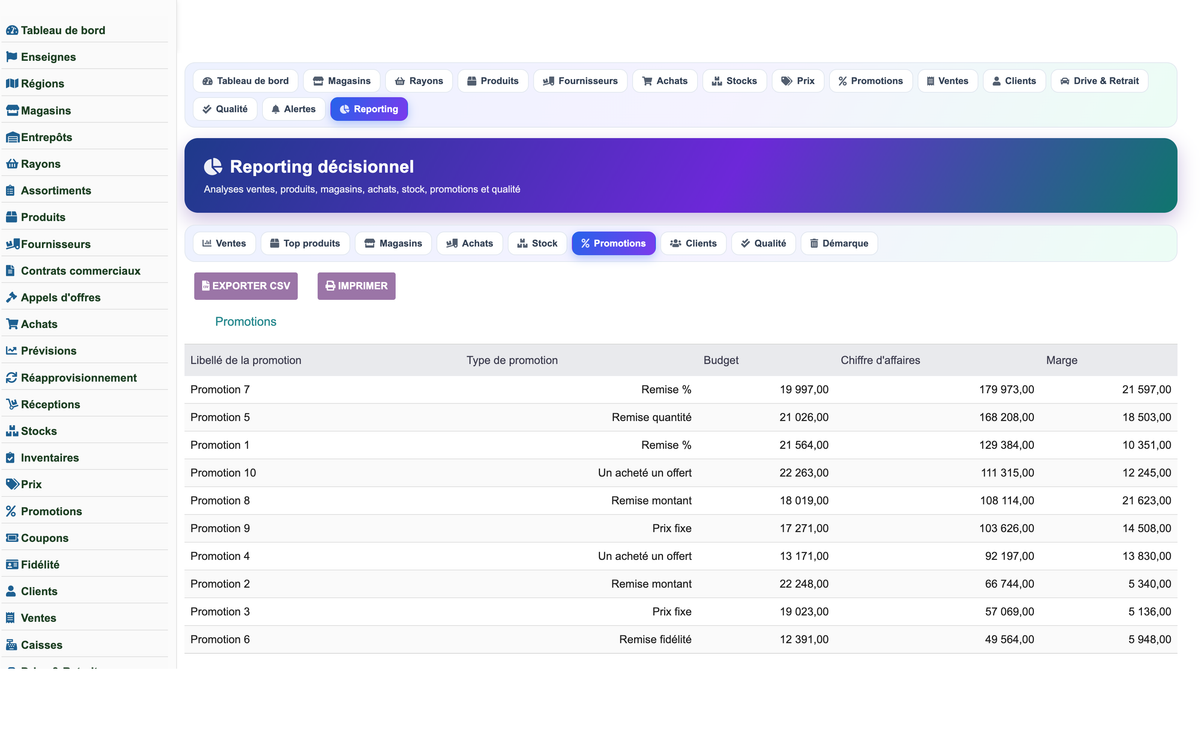Open the Achats report sub-tab

[x=470, y=243]
